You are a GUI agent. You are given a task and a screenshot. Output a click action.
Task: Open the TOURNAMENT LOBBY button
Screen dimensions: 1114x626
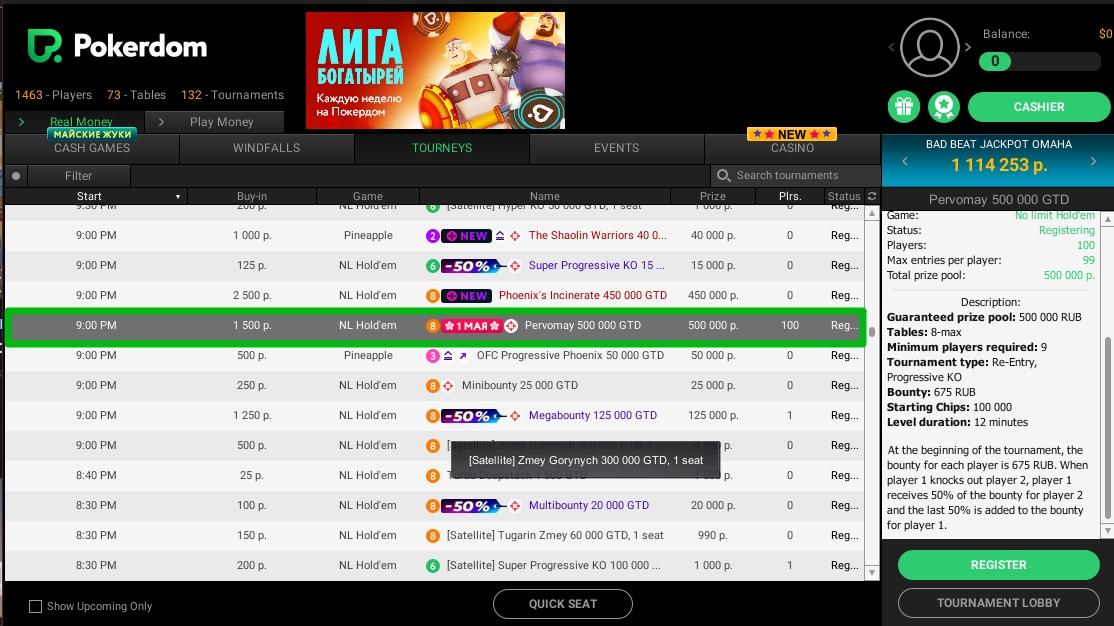tap(998, 603)
